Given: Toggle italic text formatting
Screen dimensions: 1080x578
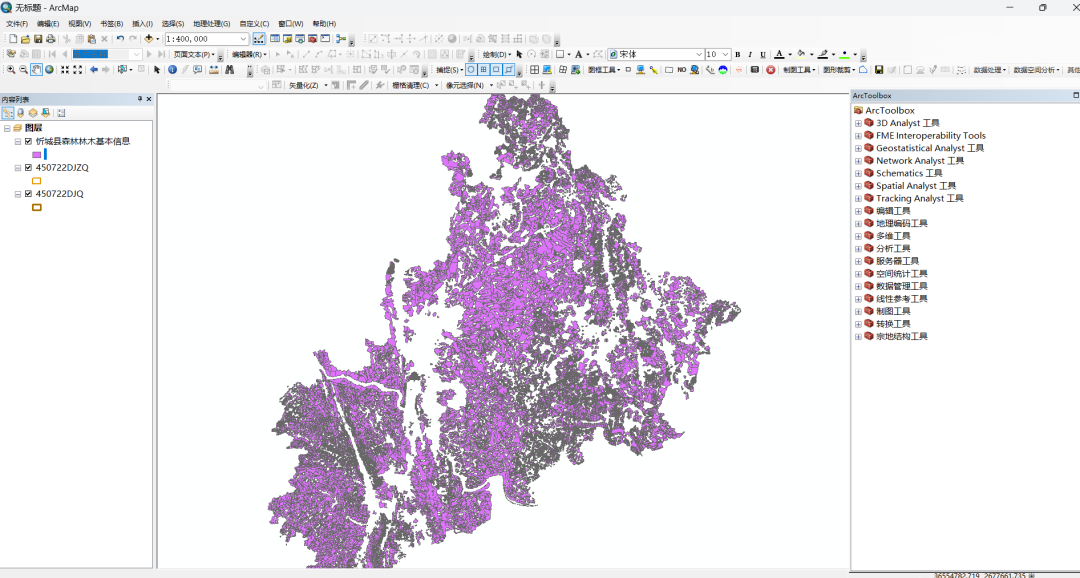Looking at the screenshot, I should coord(750,54).
